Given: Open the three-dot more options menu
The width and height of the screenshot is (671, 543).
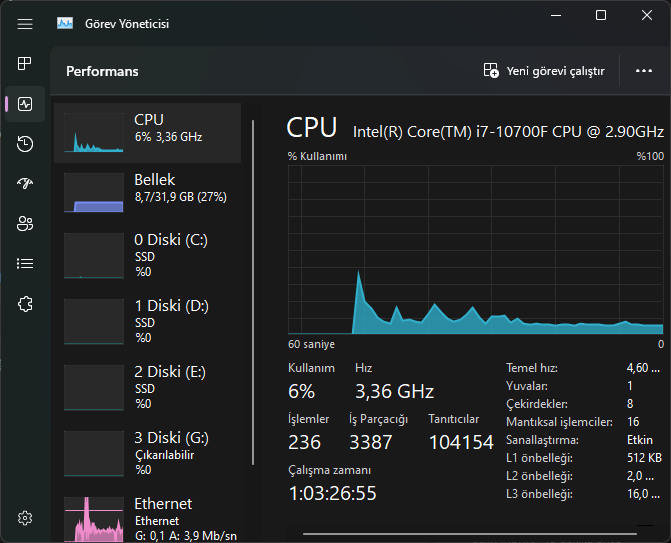Looking at the screenshot, I should pyautogui.click(x=643, y=71).
